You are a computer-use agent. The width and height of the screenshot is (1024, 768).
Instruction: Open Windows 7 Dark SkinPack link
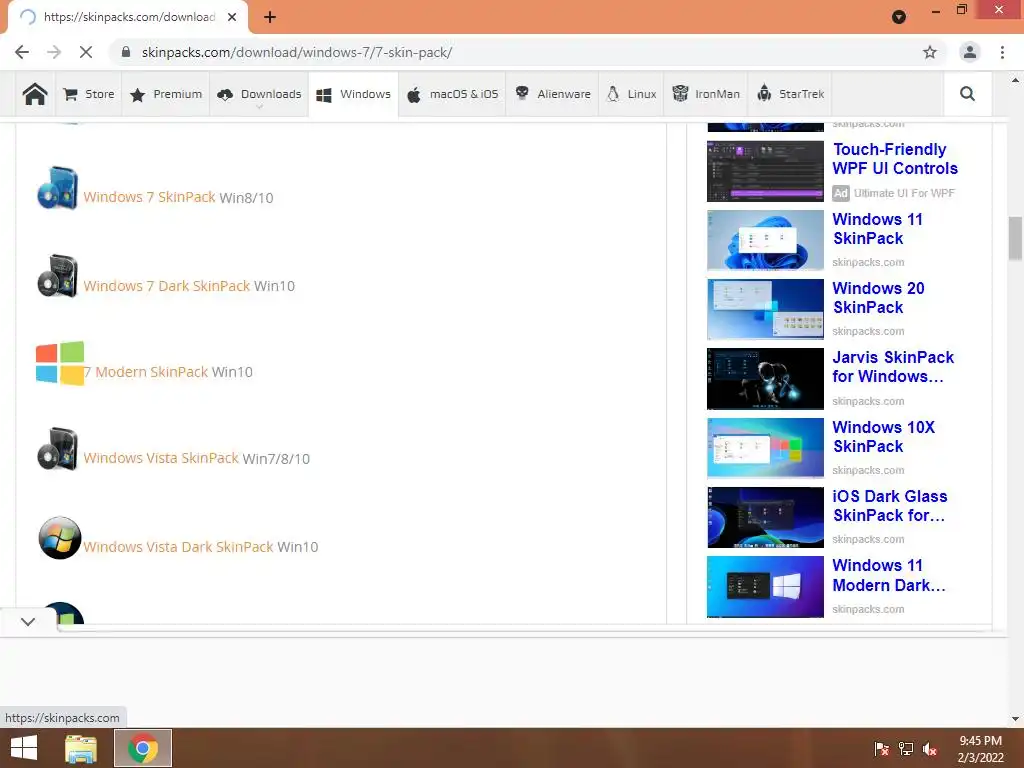(167, 286)
